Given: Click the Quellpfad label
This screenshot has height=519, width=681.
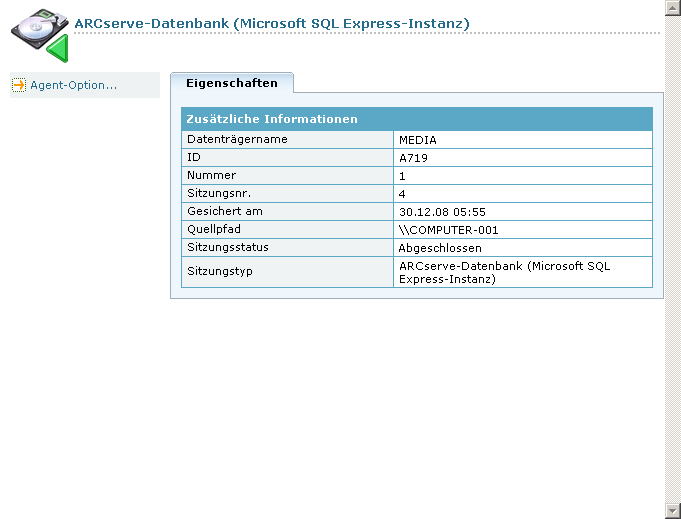Looking at the screenshot, I should (x=214, y=229).
